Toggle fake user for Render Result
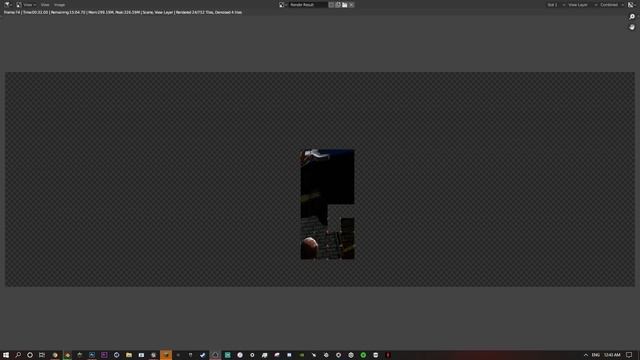The image size is (640, 360). tap(331, 4)
